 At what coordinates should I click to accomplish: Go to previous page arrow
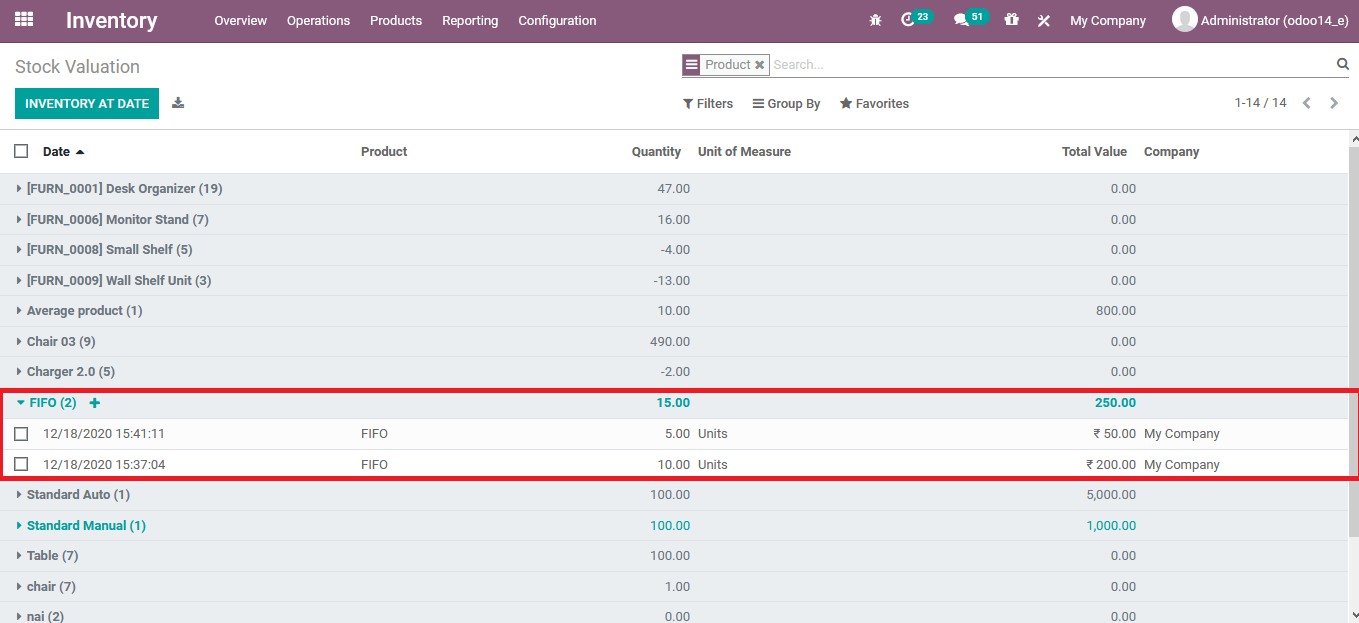(x=1306, y=103)
